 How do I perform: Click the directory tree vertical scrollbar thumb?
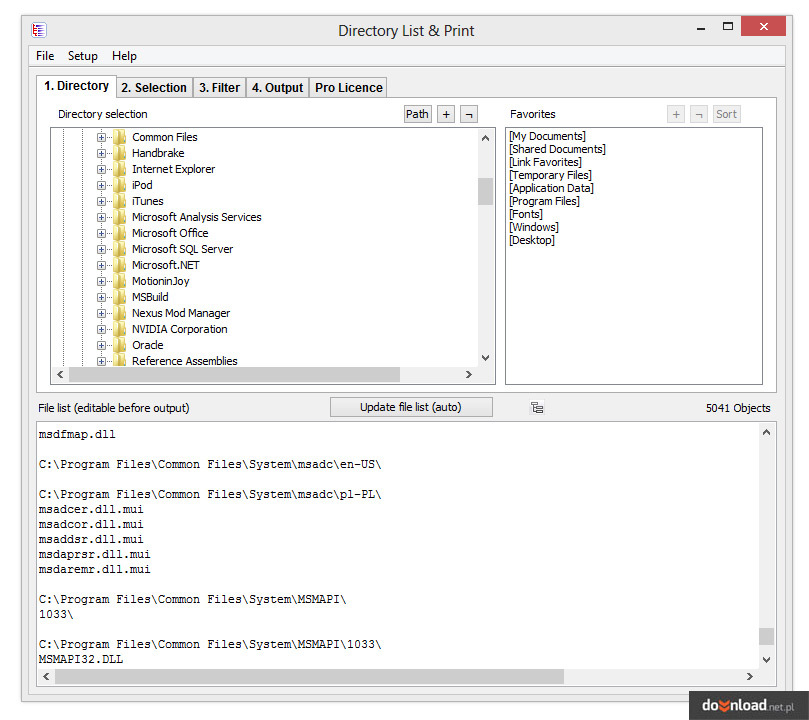click(485, 191)
